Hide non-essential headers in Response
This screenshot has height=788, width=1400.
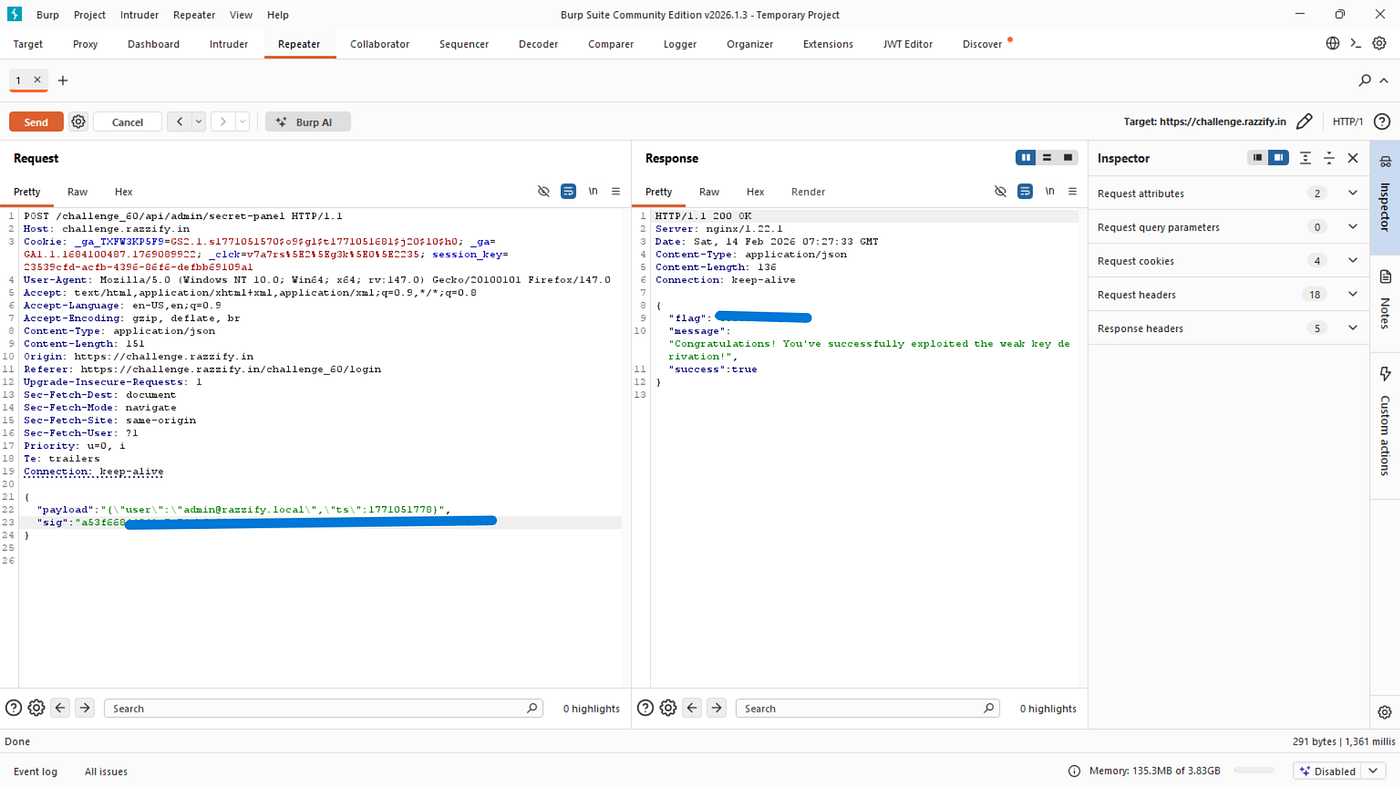click(x=1000, y=191)
